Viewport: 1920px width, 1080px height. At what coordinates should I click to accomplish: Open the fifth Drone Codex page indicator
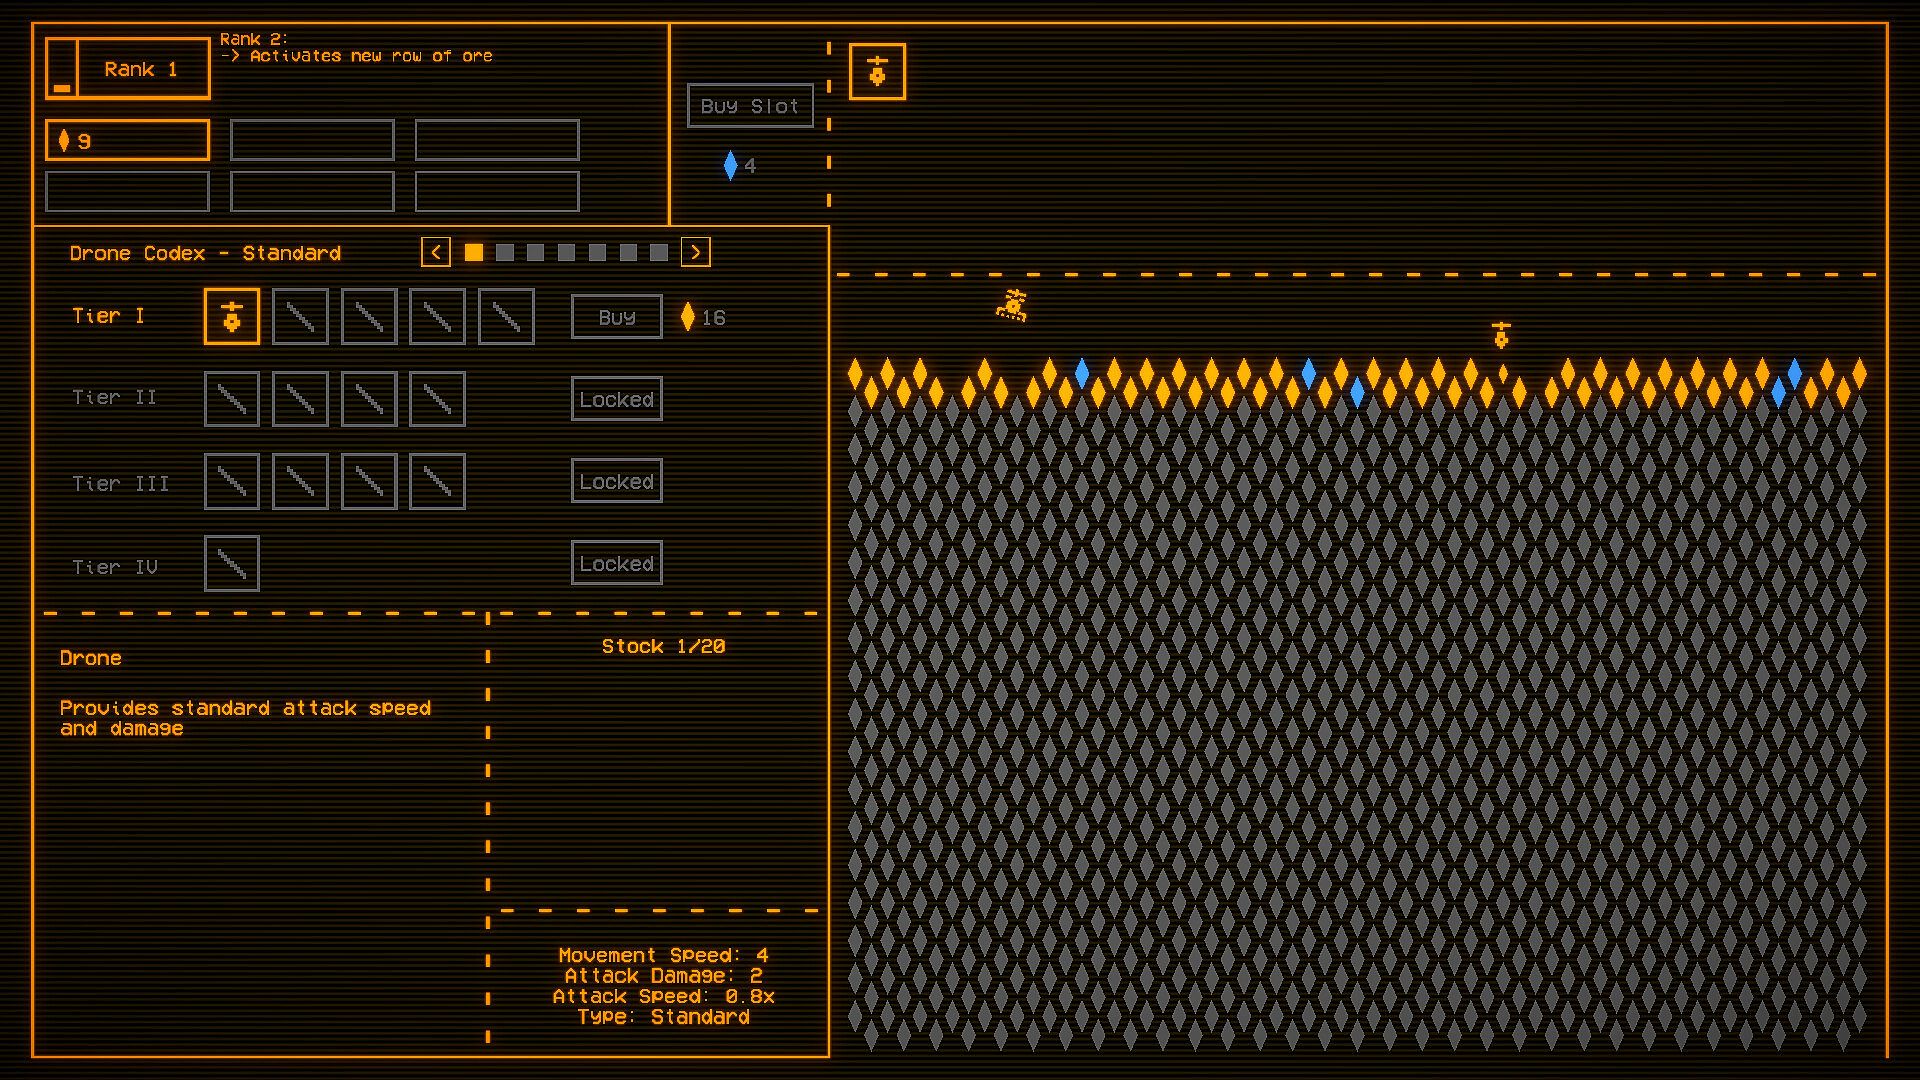tap(598, 252)
